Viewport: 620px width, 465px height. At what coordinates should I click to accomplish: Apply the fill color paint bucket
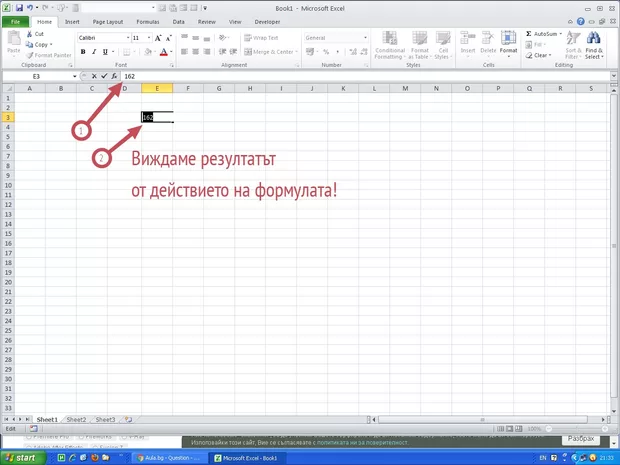148,52
